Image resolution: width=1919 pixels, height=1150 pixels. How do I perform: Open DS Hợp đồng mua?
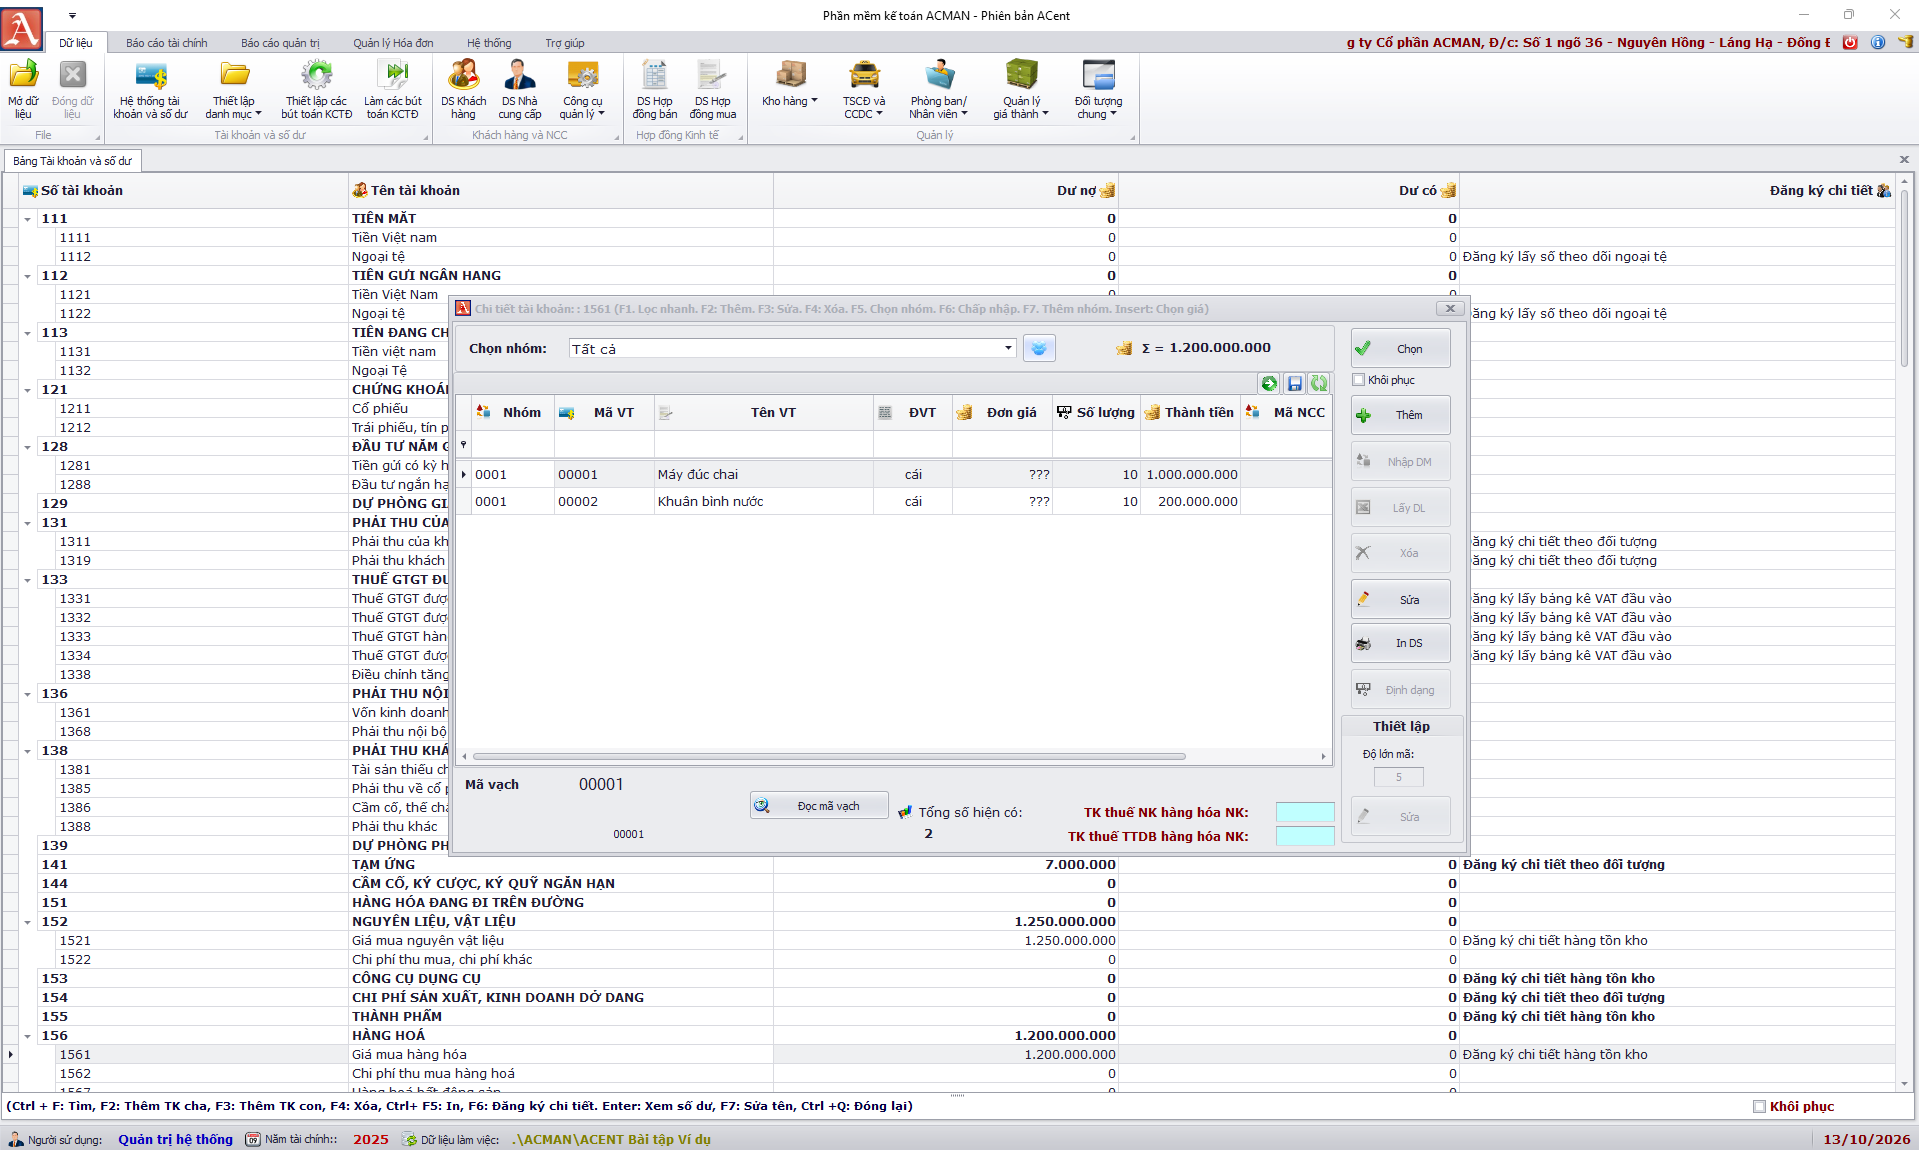(712, 88)
